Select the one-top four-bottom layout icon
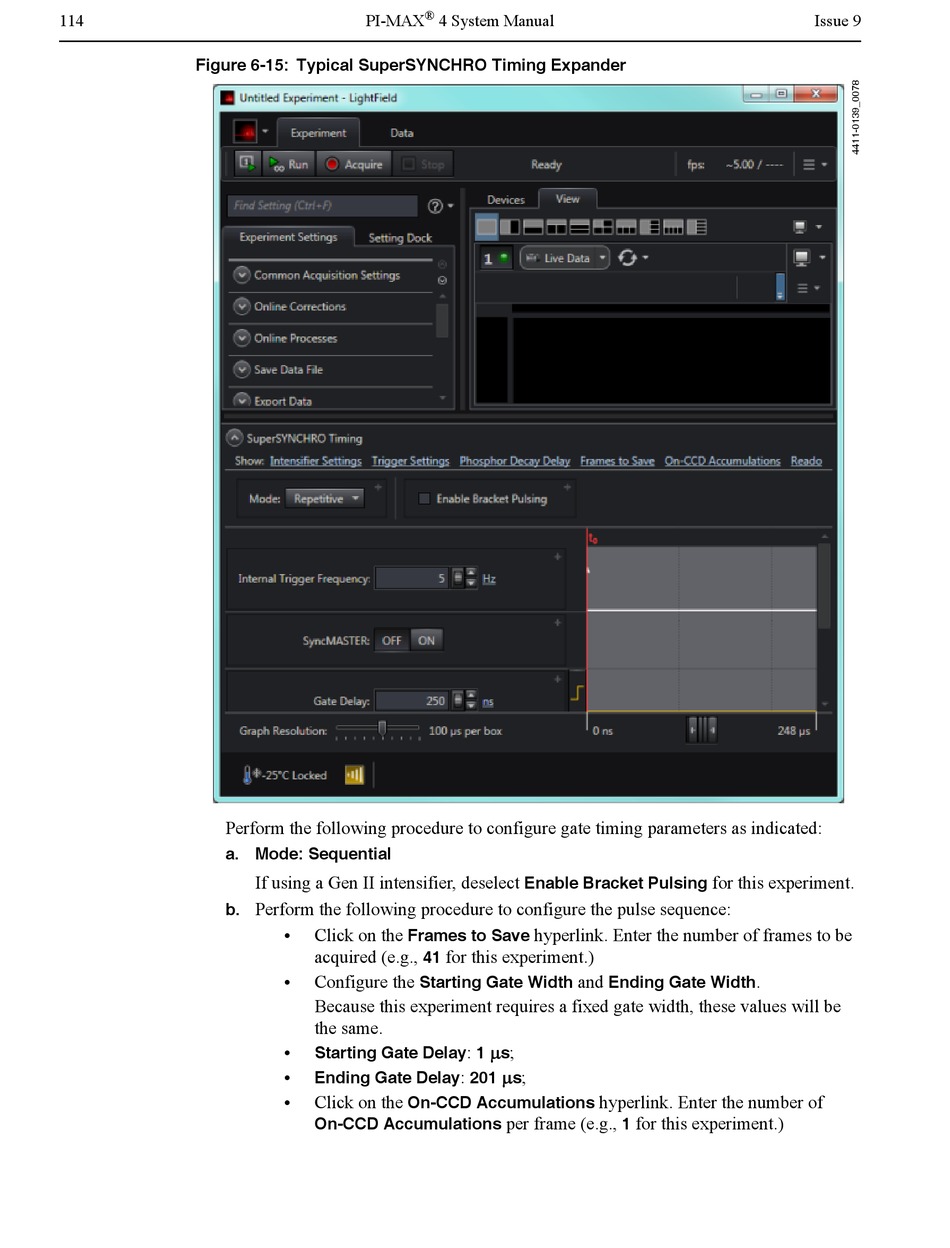Image resolution: width=950 pixels, height=1248 pixels. tap(673, 227)
